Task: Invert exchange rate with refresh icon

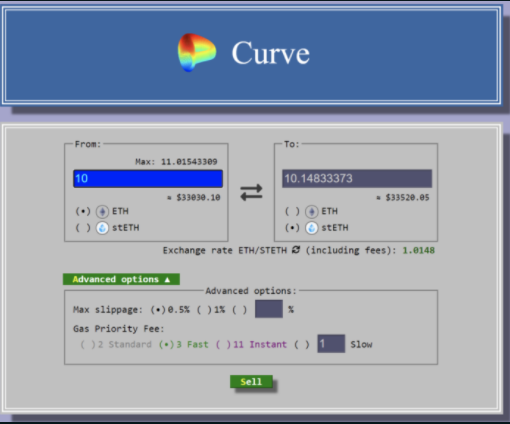Action: [296, 250]
